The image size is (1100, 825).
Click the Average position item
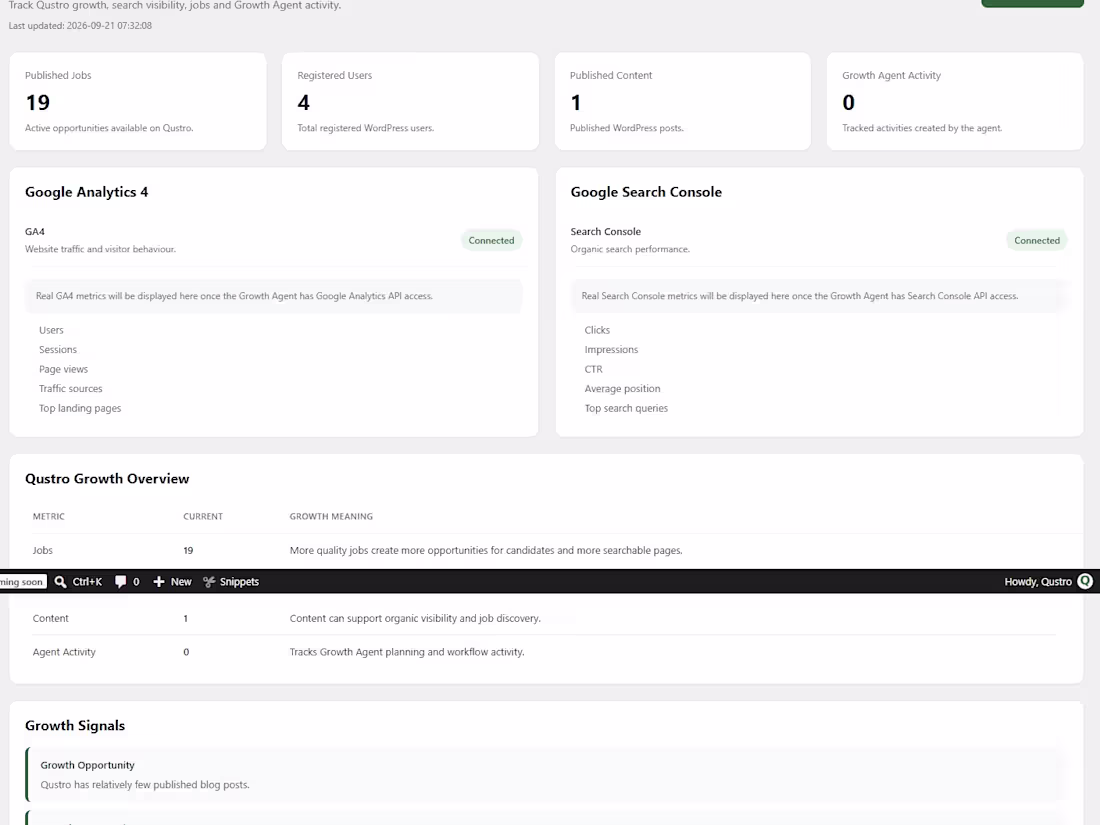point(622,389)
